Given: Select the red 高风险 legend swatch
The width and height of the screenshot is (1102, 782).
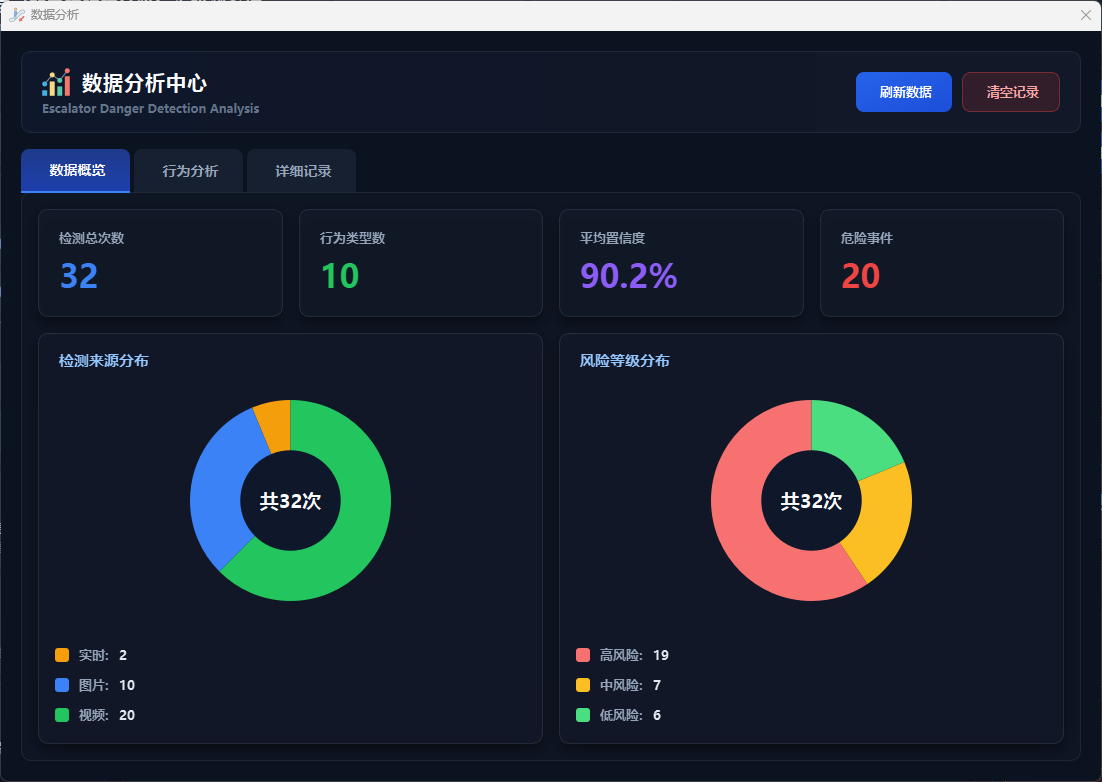Looking at the screenshot, I should pyautogui.click(x=583, y=655).
